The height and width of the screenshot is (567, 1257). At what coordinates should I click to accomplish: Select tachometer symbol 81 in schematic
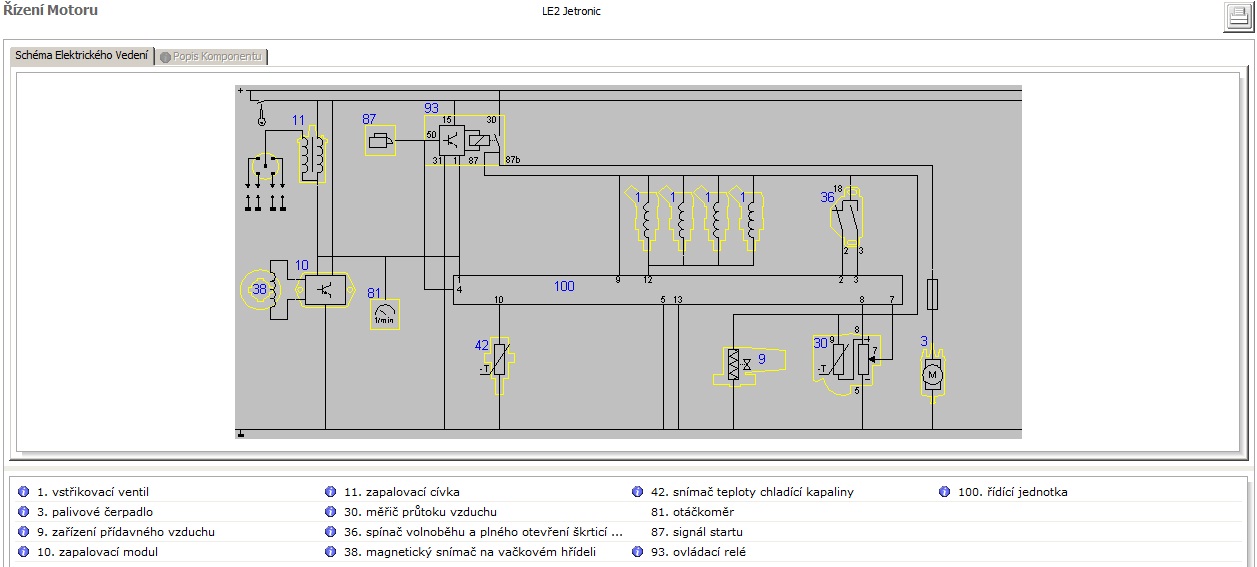384,314
